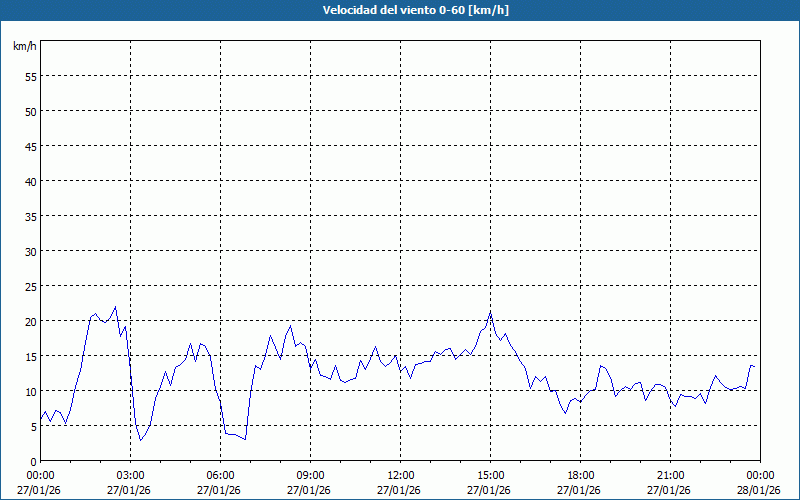Select the 25 tick label on the y-axis

pos(30,286)
